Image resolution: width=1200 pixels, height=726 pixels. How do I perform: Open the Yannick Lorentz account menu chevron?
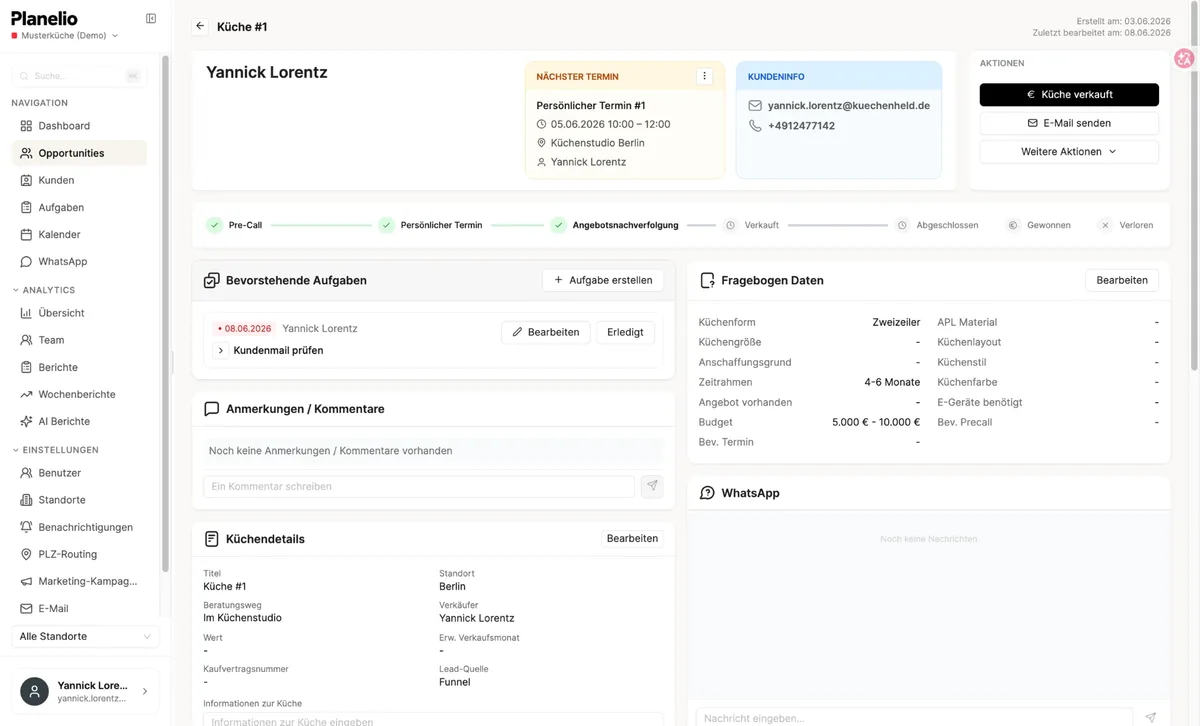[x=145, y=691]
